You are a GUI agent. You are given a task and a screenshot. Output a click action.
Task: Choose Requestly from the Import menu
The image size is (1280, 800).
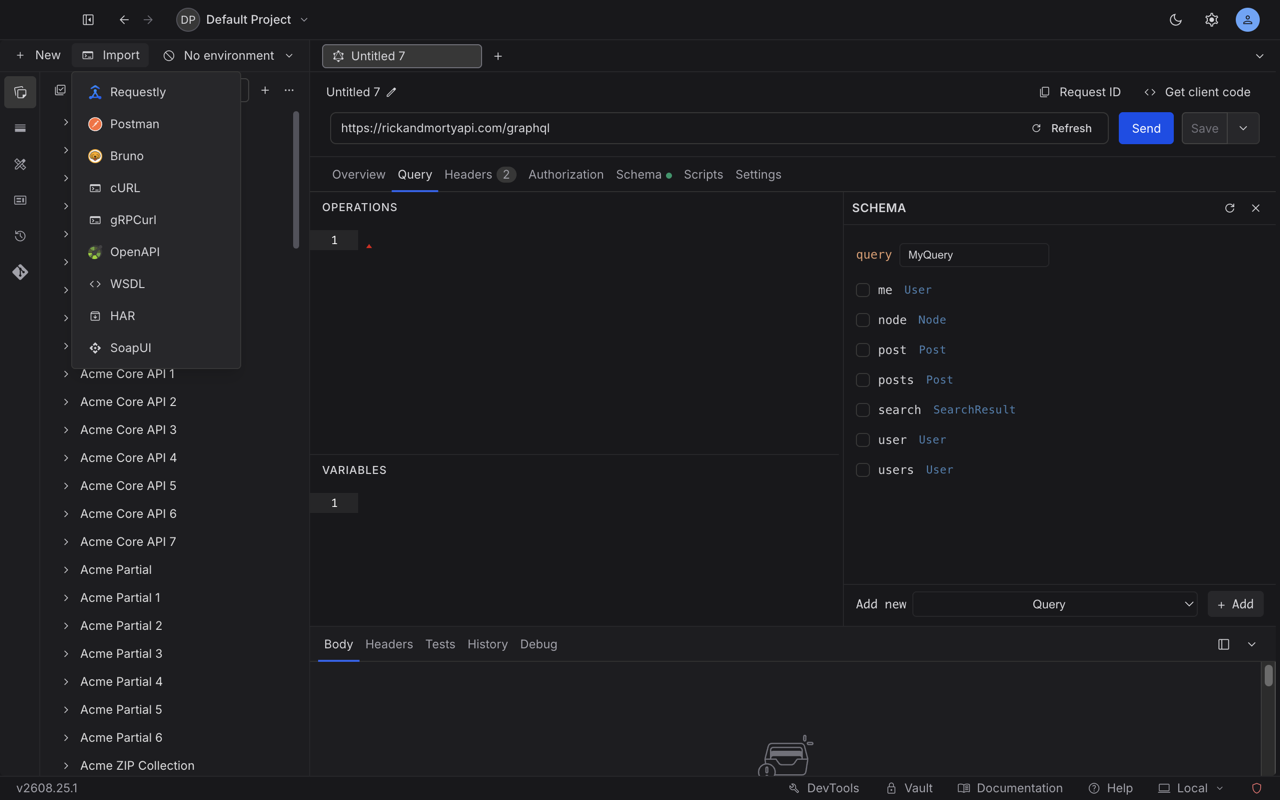pos(156,92)
